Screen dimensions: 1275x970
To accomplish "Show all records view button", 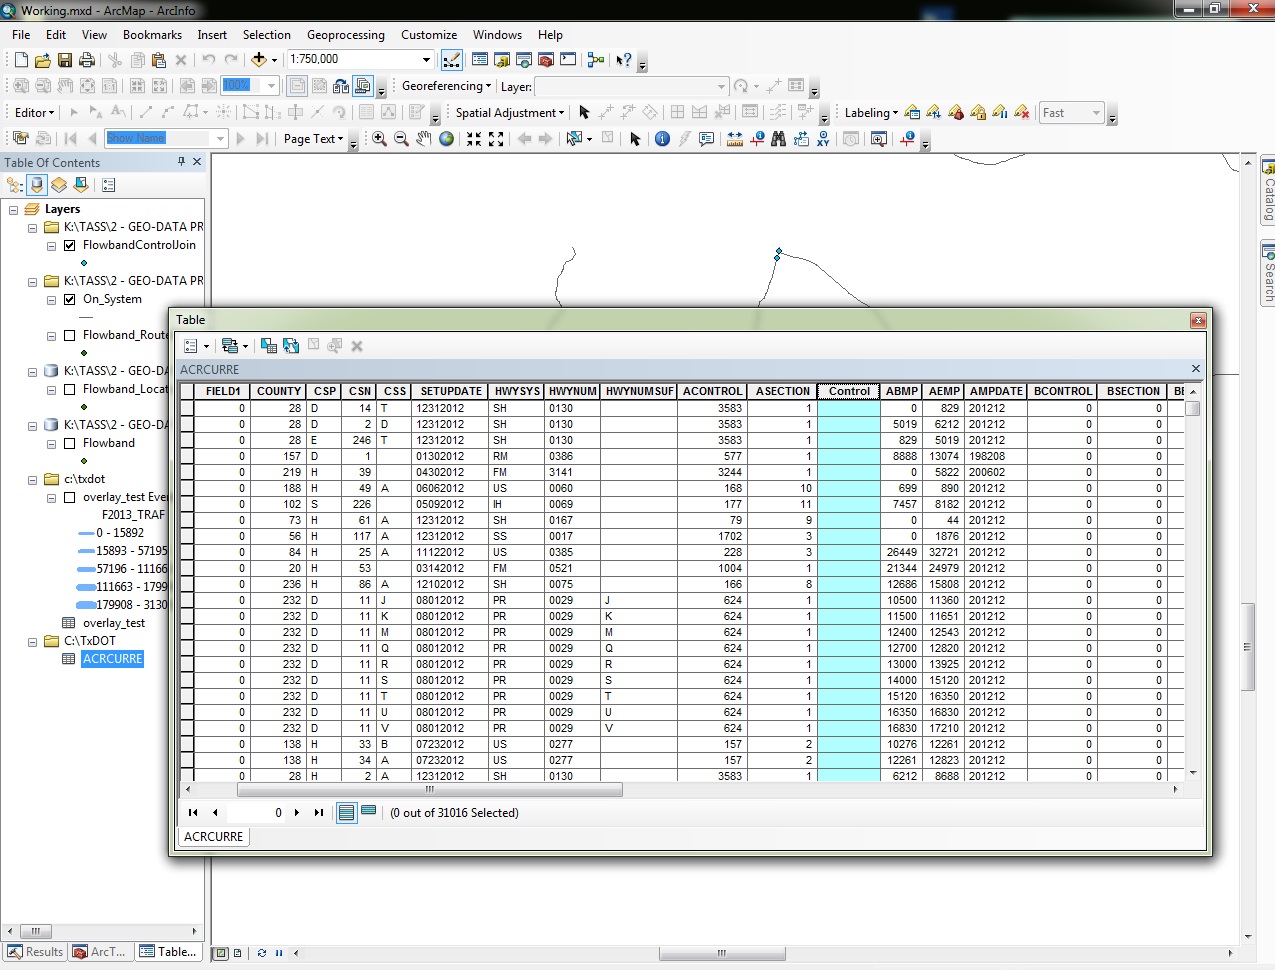I will [346, 813].
